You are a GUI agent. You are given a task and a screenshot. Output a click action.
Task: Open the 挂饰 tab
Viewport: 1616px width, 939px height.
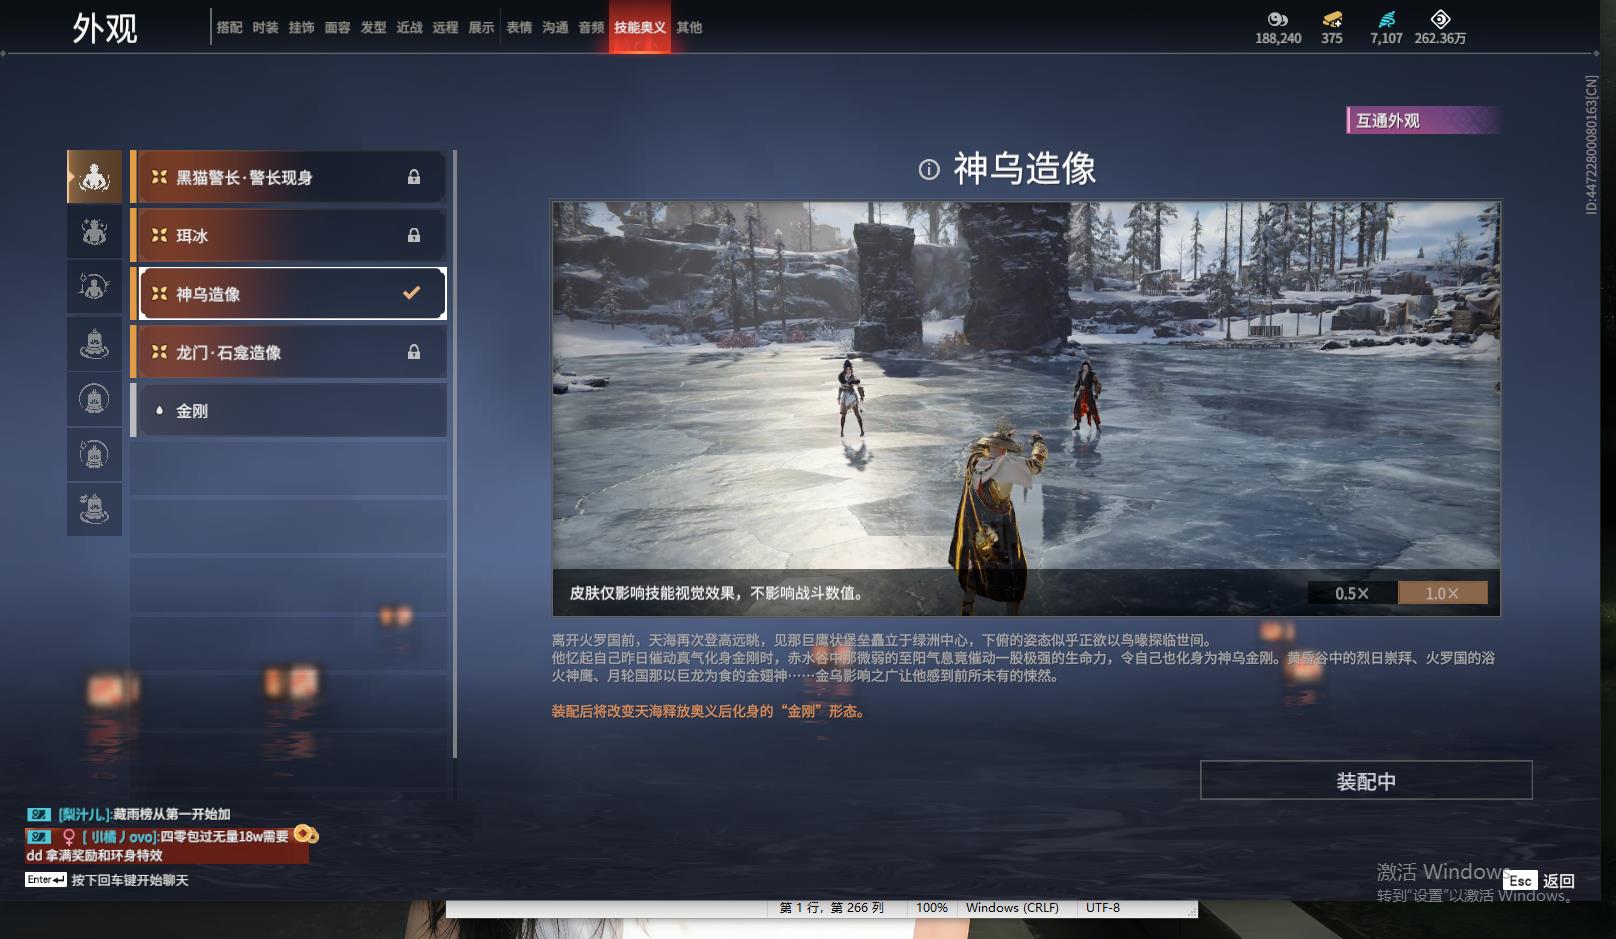pyautogui.click(x=301, y=27)
